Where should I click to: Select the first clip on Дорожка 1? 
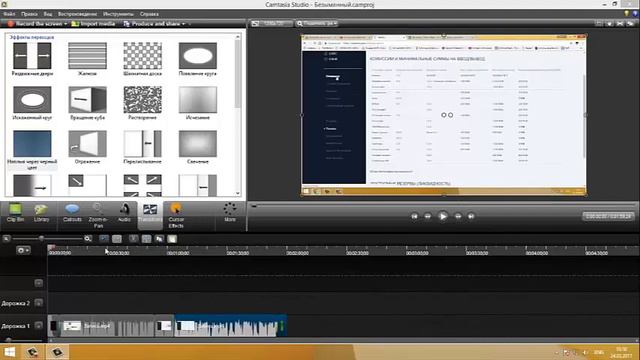102,326
